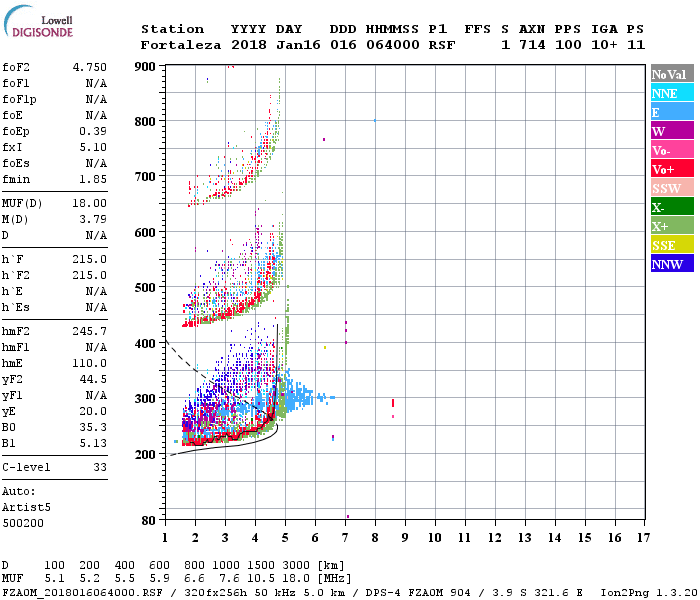
Task: Click the Artist5 auto-scaling label
Action: [x=26, y=507]
